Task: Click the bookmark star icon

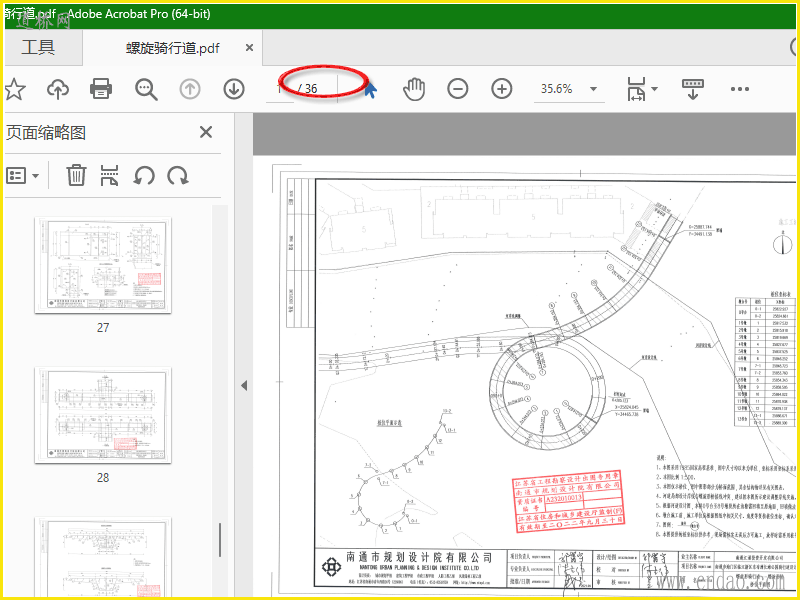Action: pyautogui.click(x=14, y=89)
